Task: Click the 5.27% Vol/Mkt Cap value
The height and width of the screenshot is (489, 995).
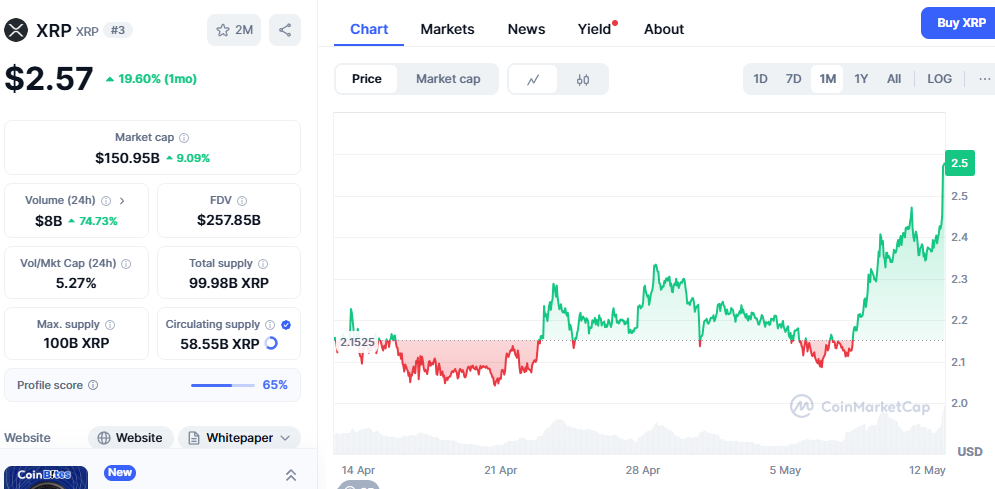Action: point(76,283)
